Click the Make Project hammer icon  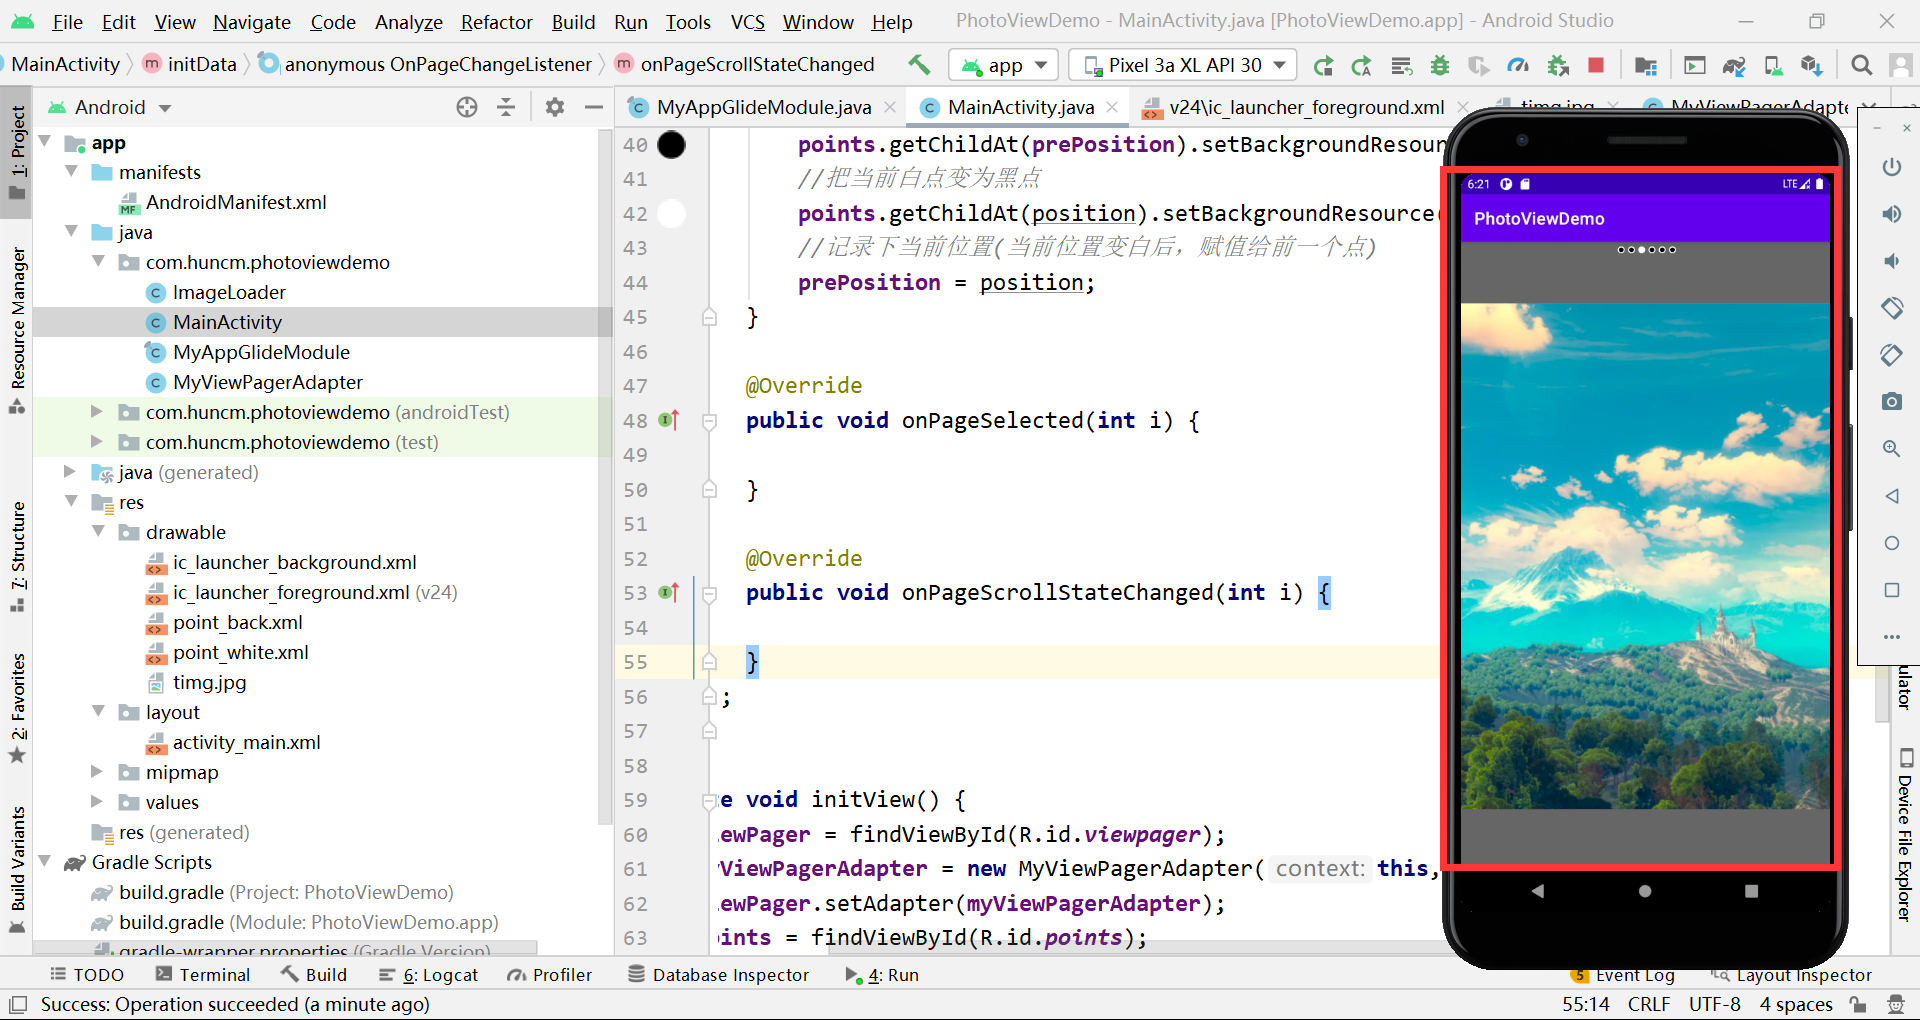pyautogui.click(x=918, y=65)
